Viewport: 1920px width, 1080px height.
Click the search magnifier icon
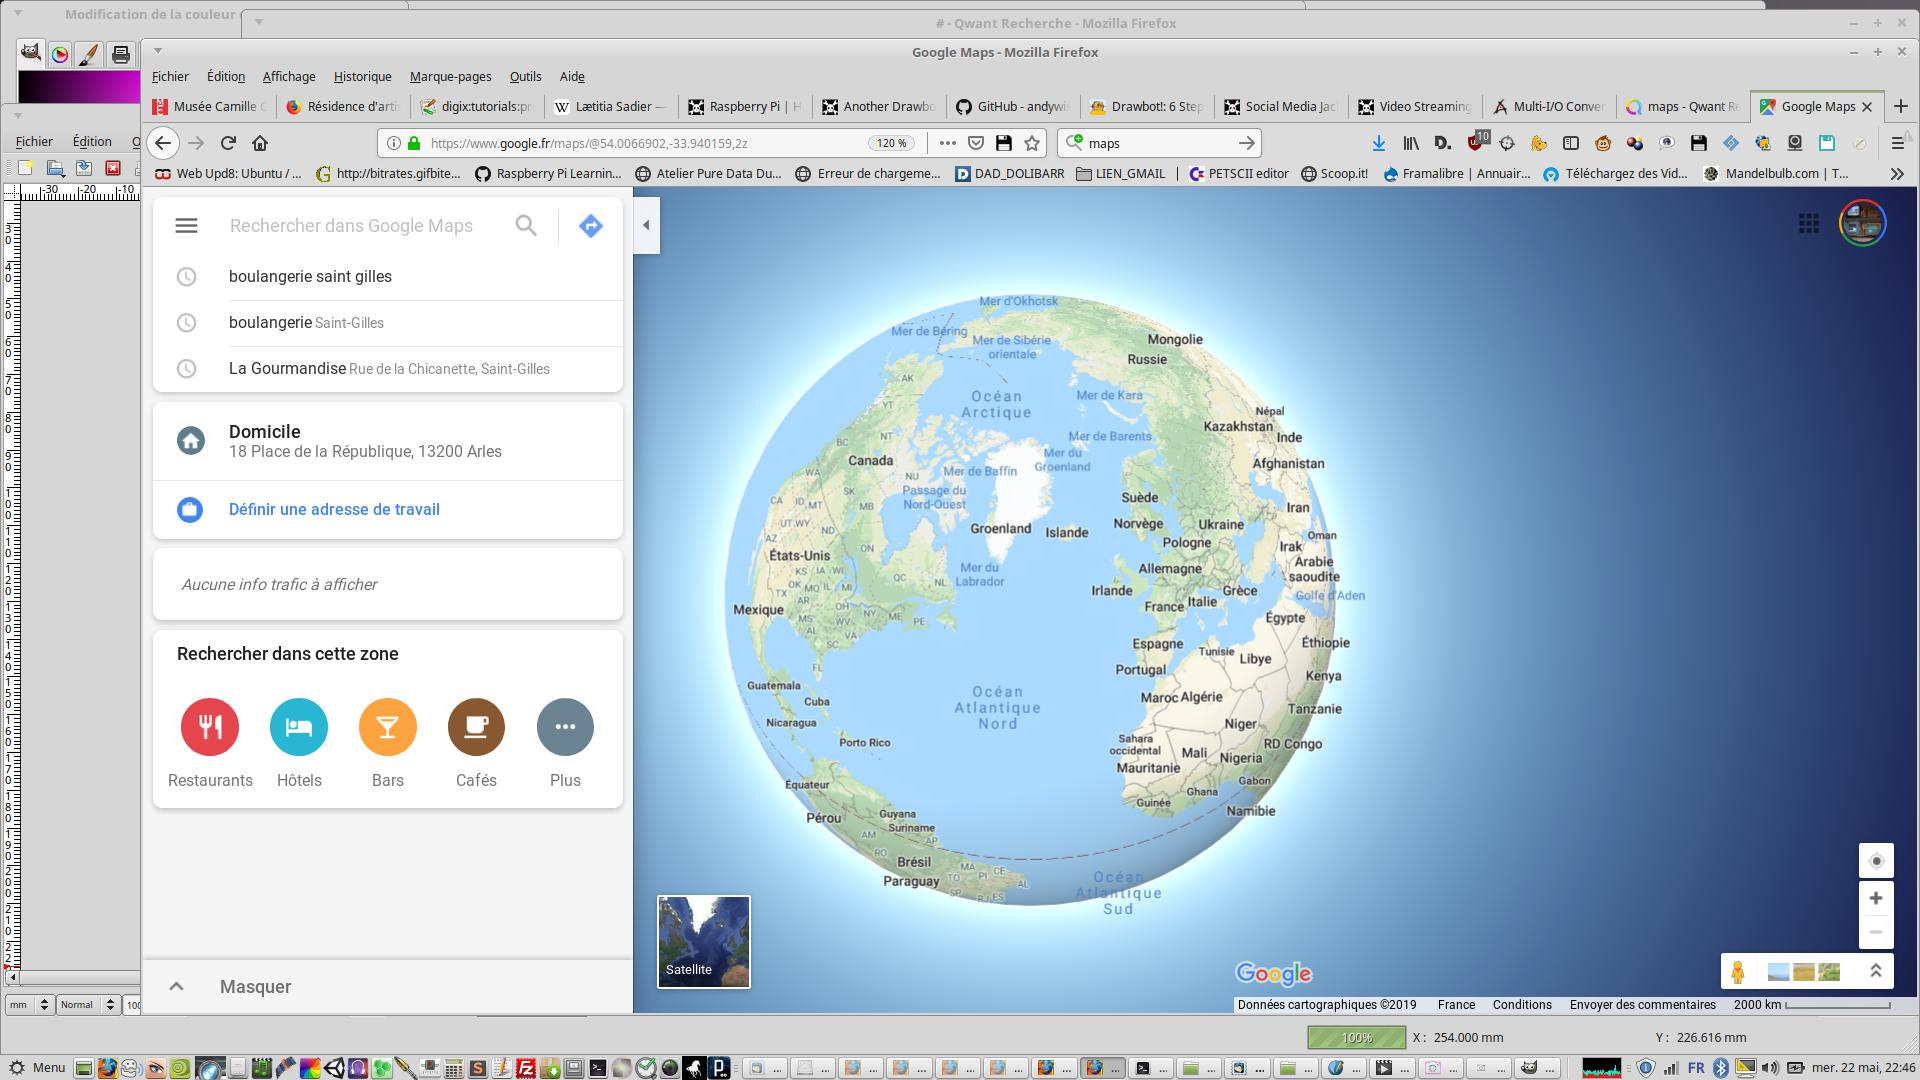coord(526,226)
